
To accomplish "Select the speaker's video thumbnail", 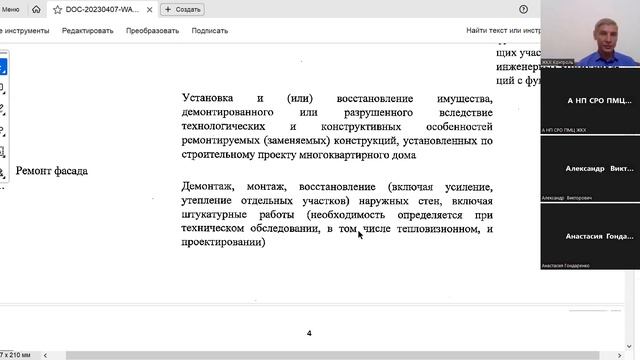I will pos(590,33).
